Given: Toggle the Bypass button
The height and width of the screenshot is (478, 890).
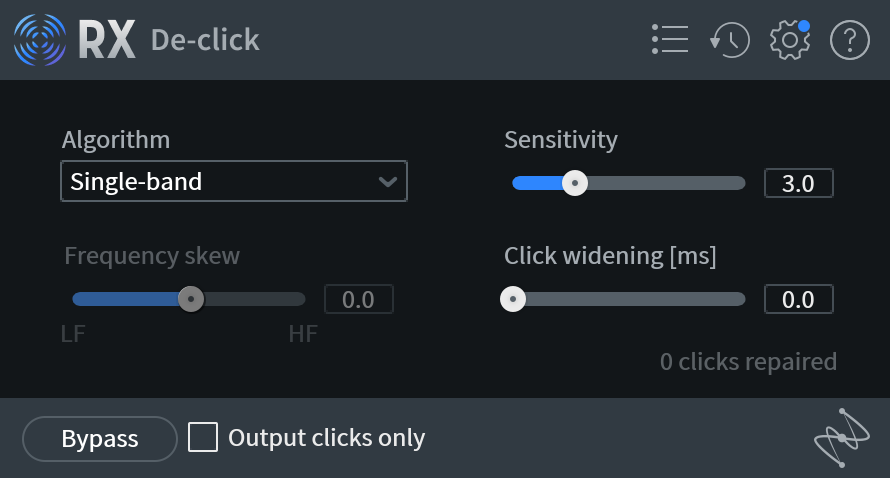Looking at the screenshot, I should [100, 439].
